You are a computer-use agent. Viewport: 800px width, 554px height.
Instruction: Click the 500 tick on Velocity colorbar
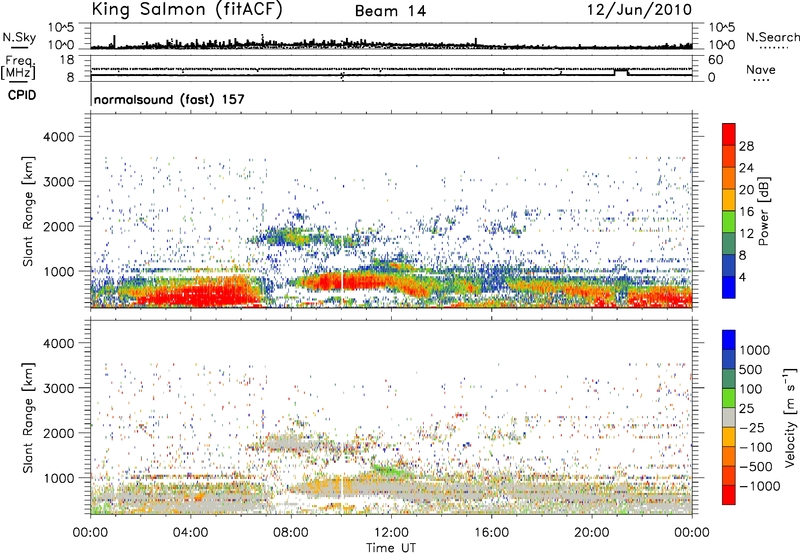pos(753,370)
